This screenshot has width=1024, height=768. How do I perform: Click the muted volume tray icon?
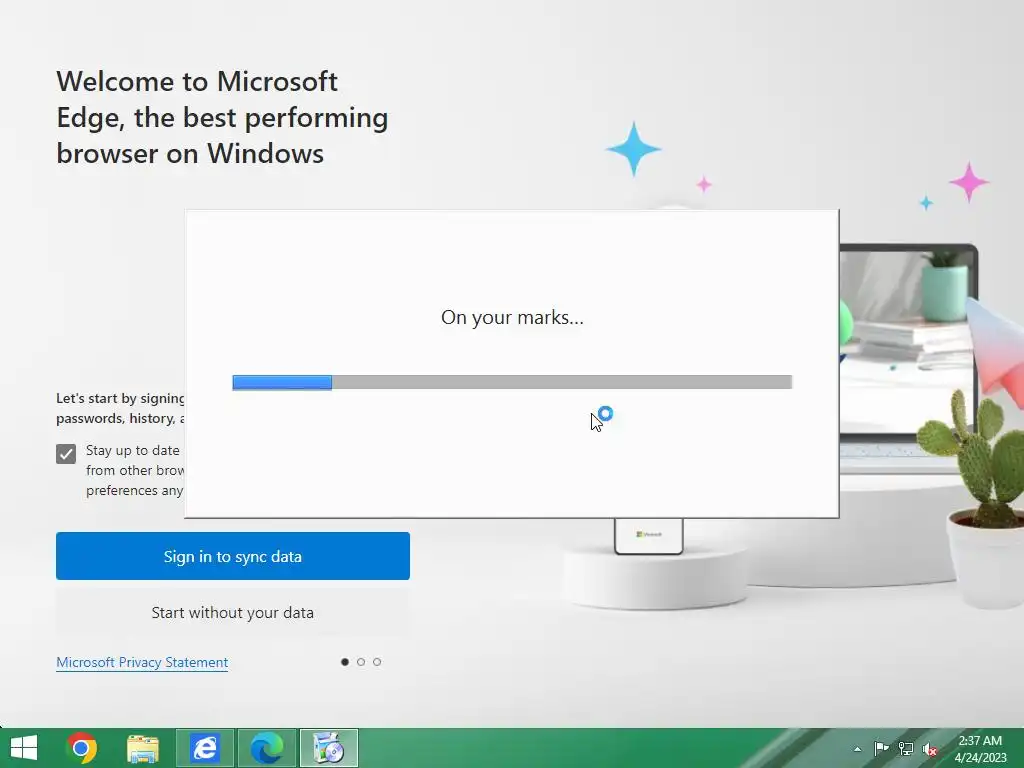(930, 749)
